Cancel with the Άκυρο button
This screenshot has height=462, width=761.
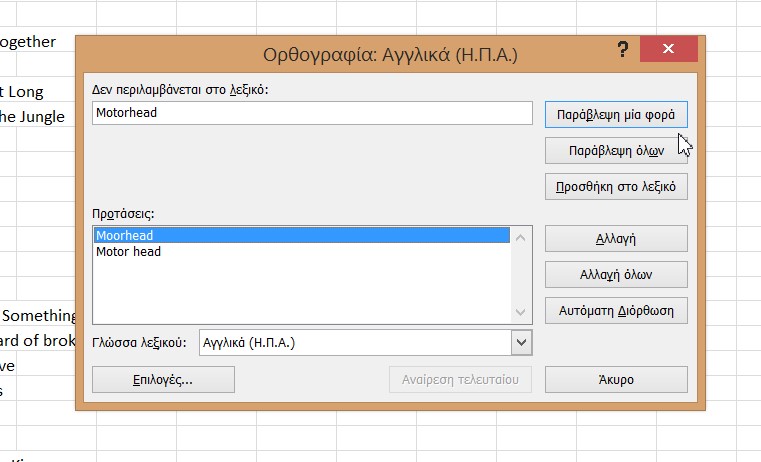(616, 380)
